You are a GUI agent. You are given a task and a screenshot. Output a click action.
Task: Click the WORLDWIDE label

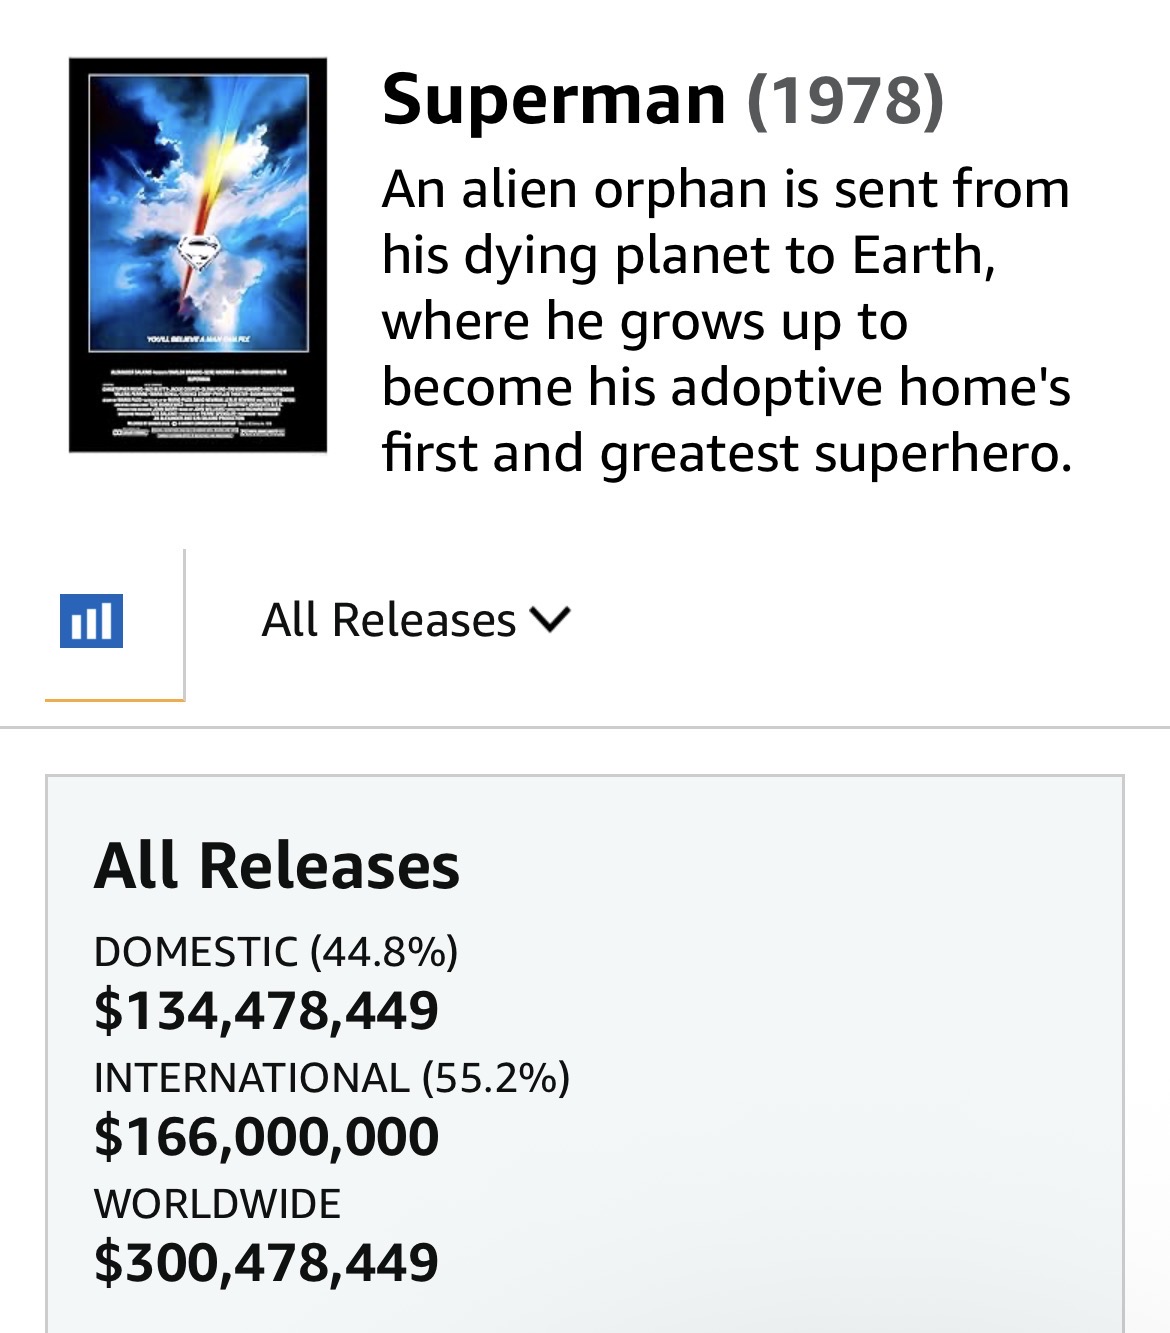click(x=217, y=1203)
